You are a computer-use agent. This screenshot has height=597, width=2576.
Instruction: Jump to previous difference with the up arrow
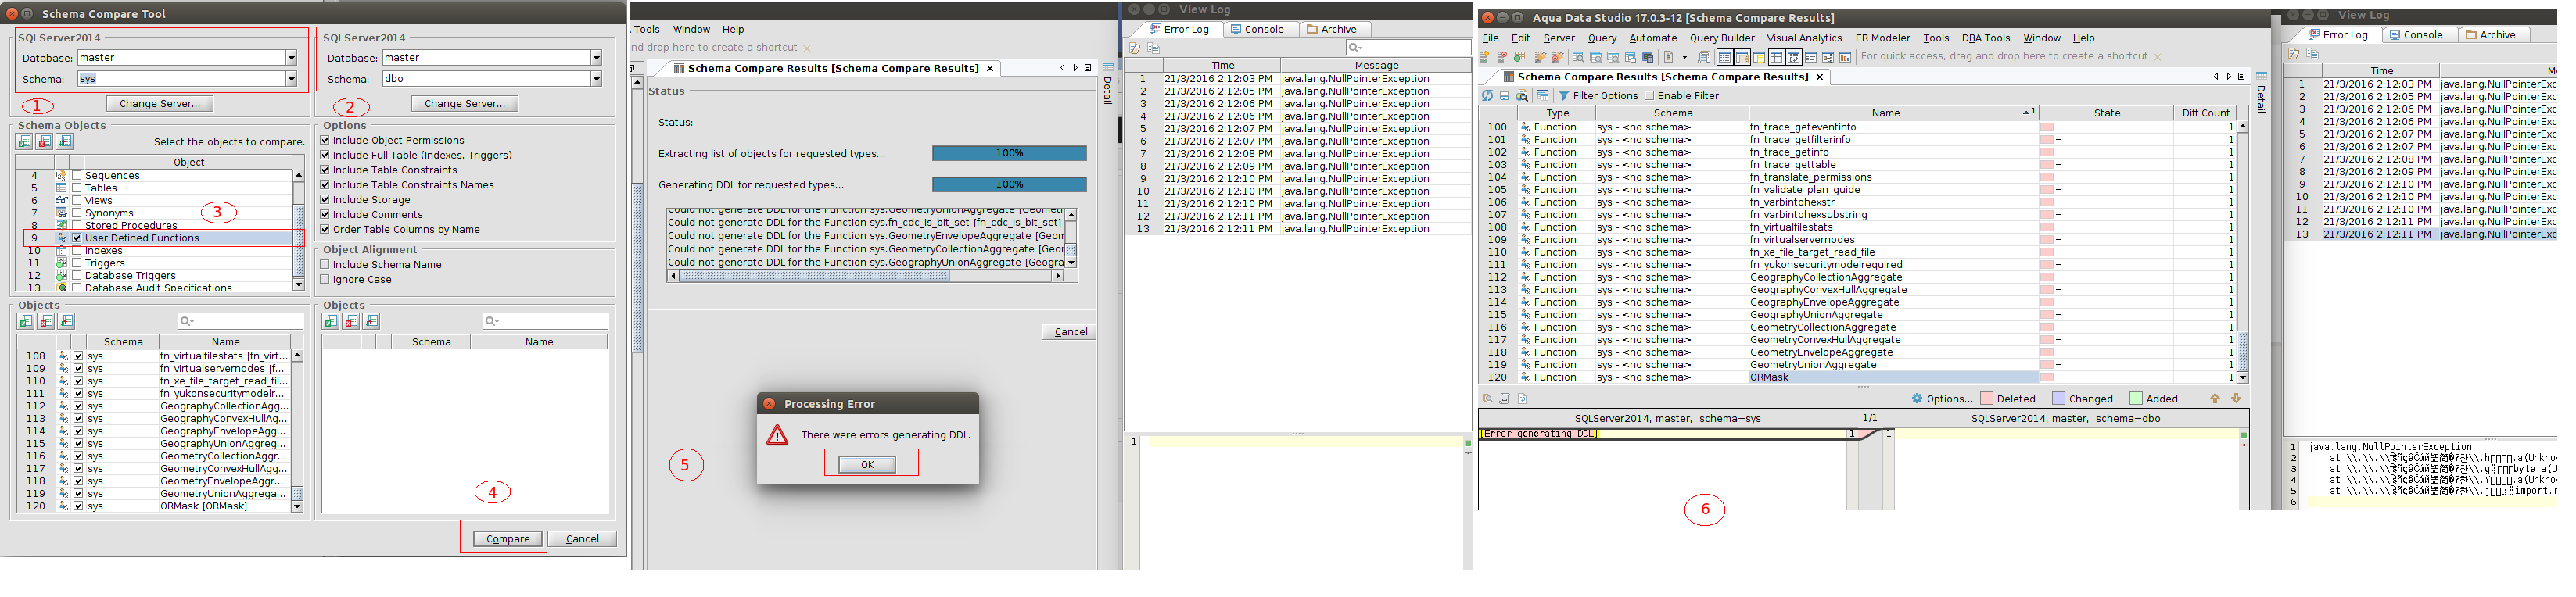point(2215,398)
